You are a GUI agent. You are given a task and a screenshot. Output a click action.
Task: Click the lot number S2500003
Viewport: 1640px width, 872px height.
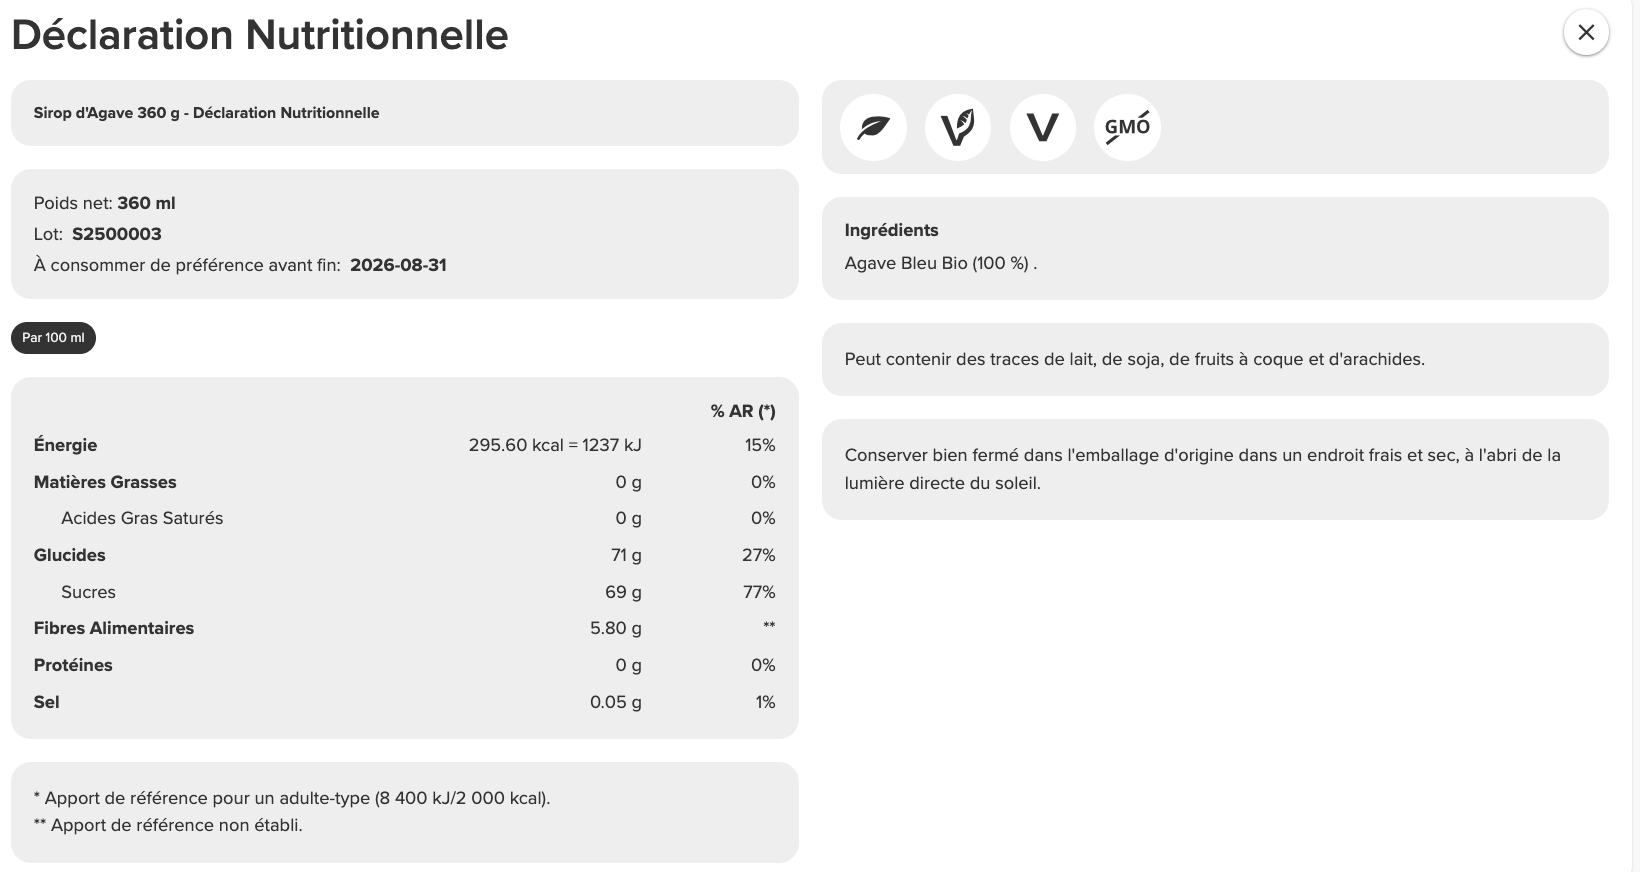pos(117,234)
